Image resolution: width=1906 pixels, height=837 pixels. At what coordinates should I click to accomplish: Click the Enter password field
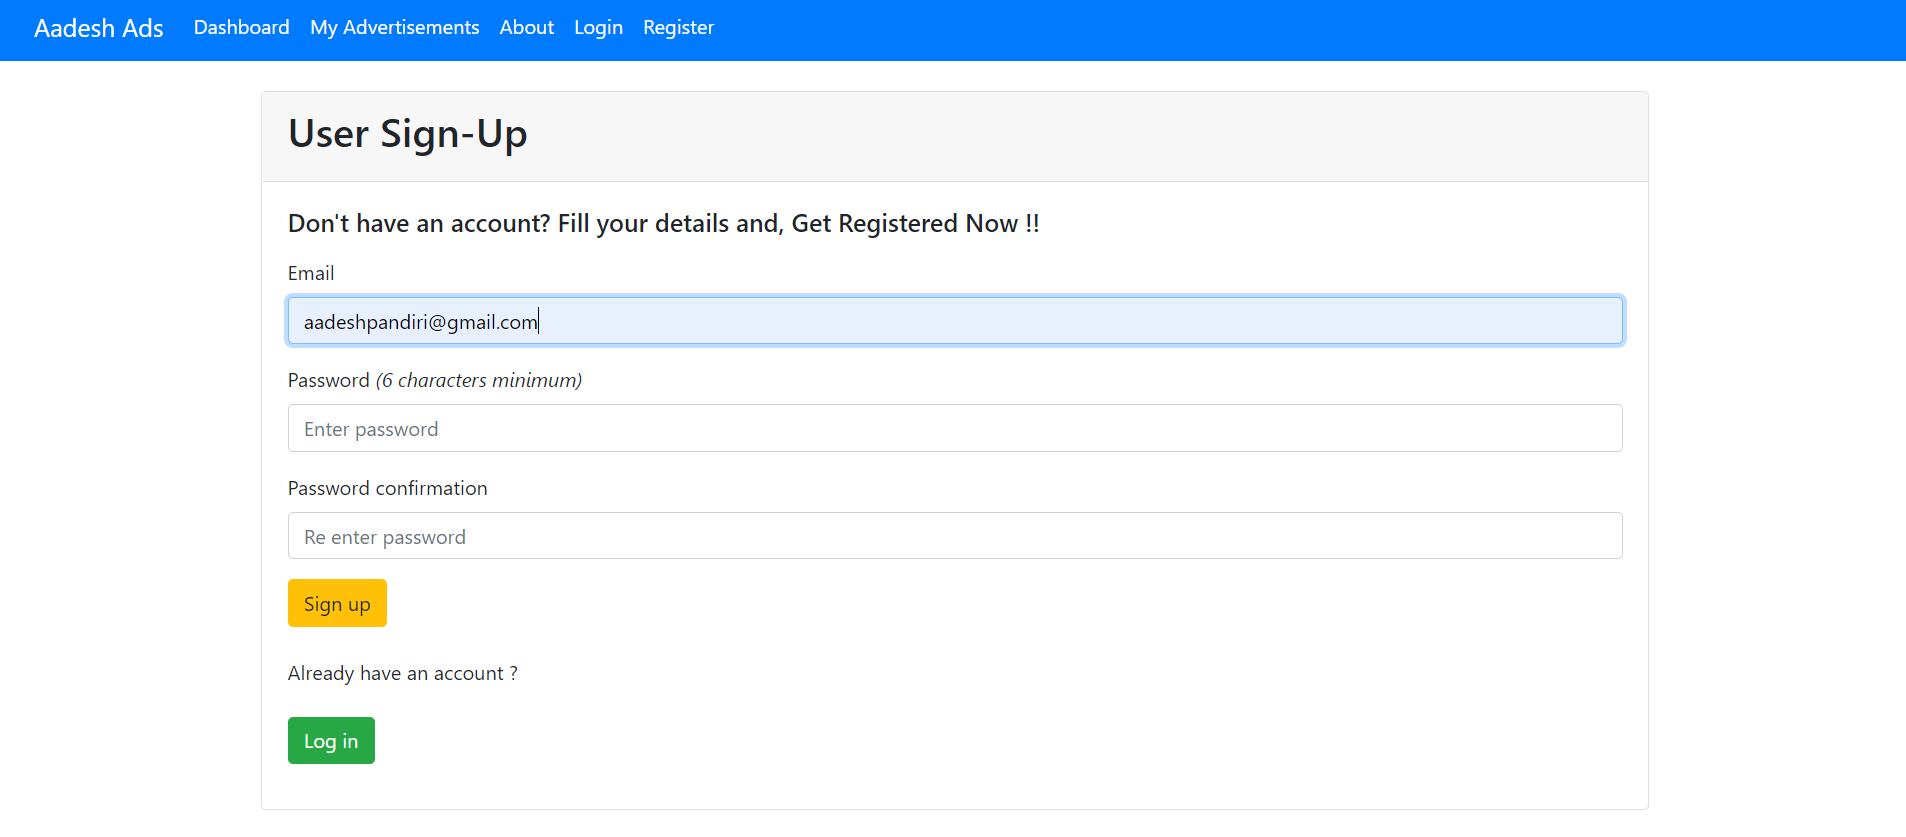(955, 428)
